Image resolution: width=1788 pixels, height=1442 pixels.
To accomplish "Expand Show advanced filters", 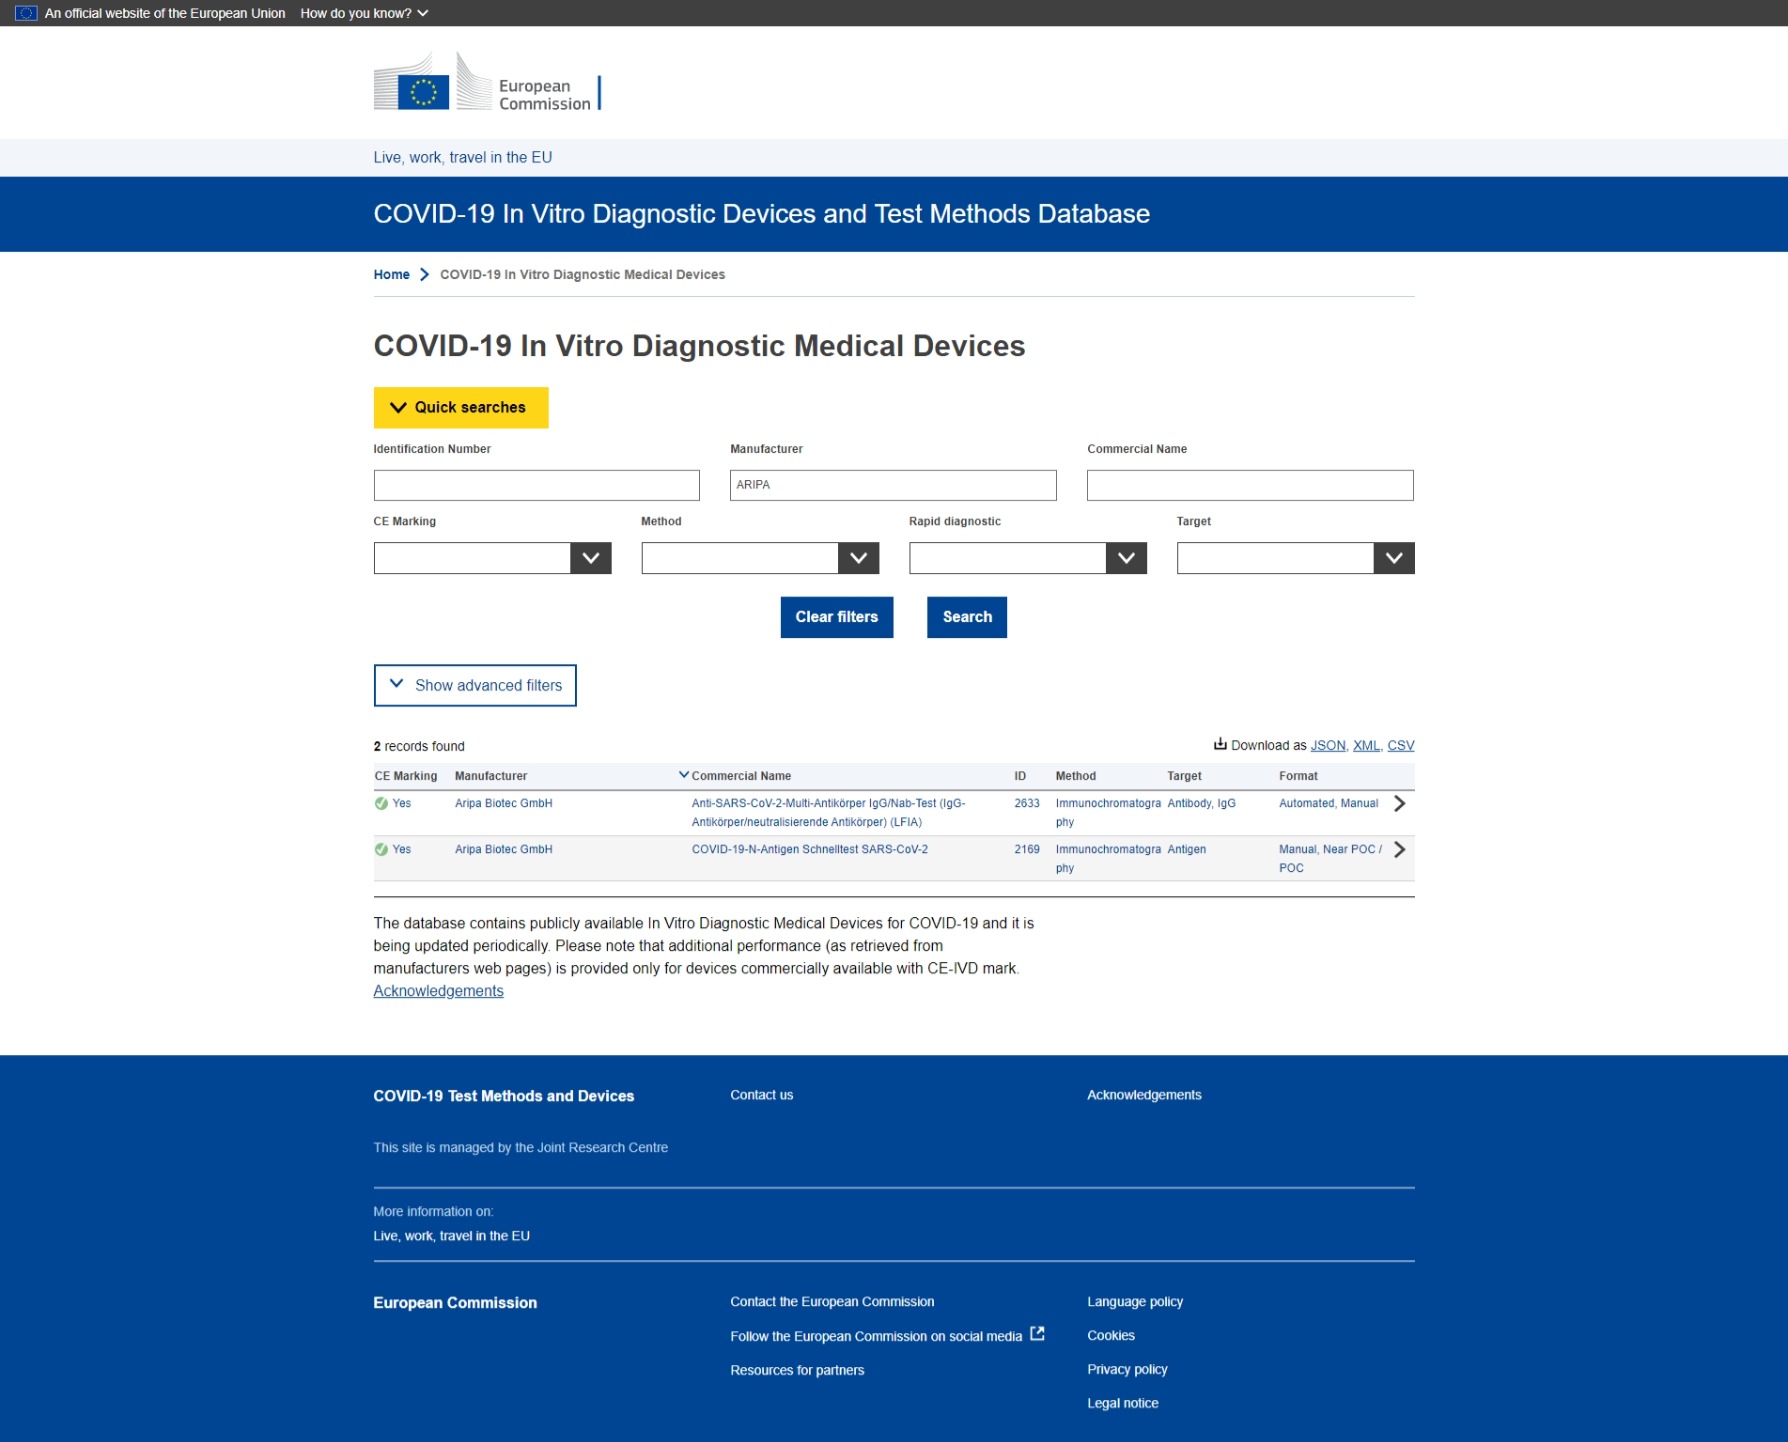I will click(x=475, y=686).
